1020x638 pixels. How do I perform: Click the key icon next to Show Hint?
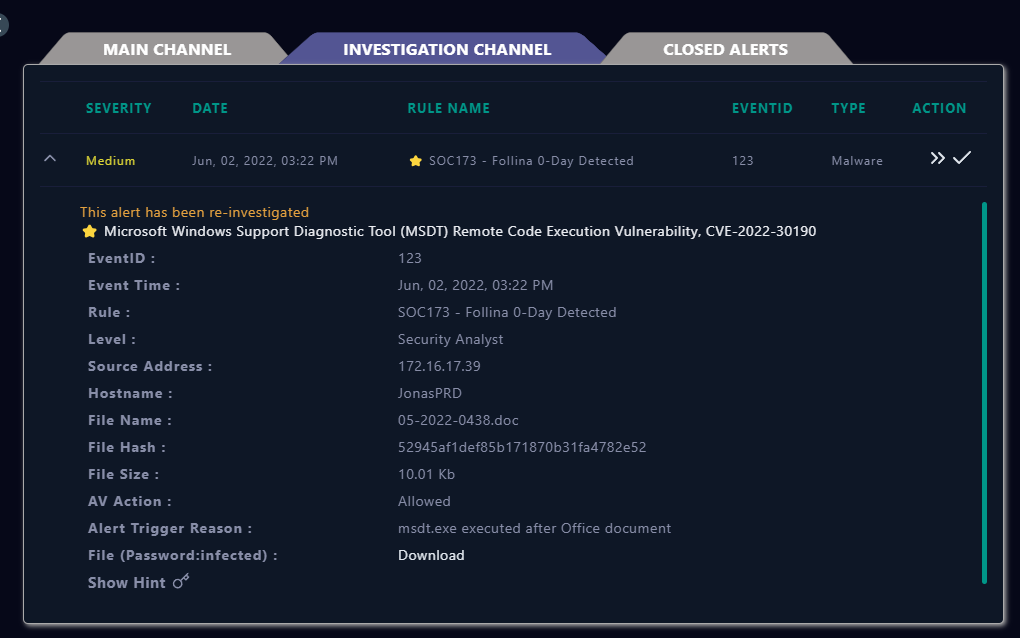(x=182, y=580)
